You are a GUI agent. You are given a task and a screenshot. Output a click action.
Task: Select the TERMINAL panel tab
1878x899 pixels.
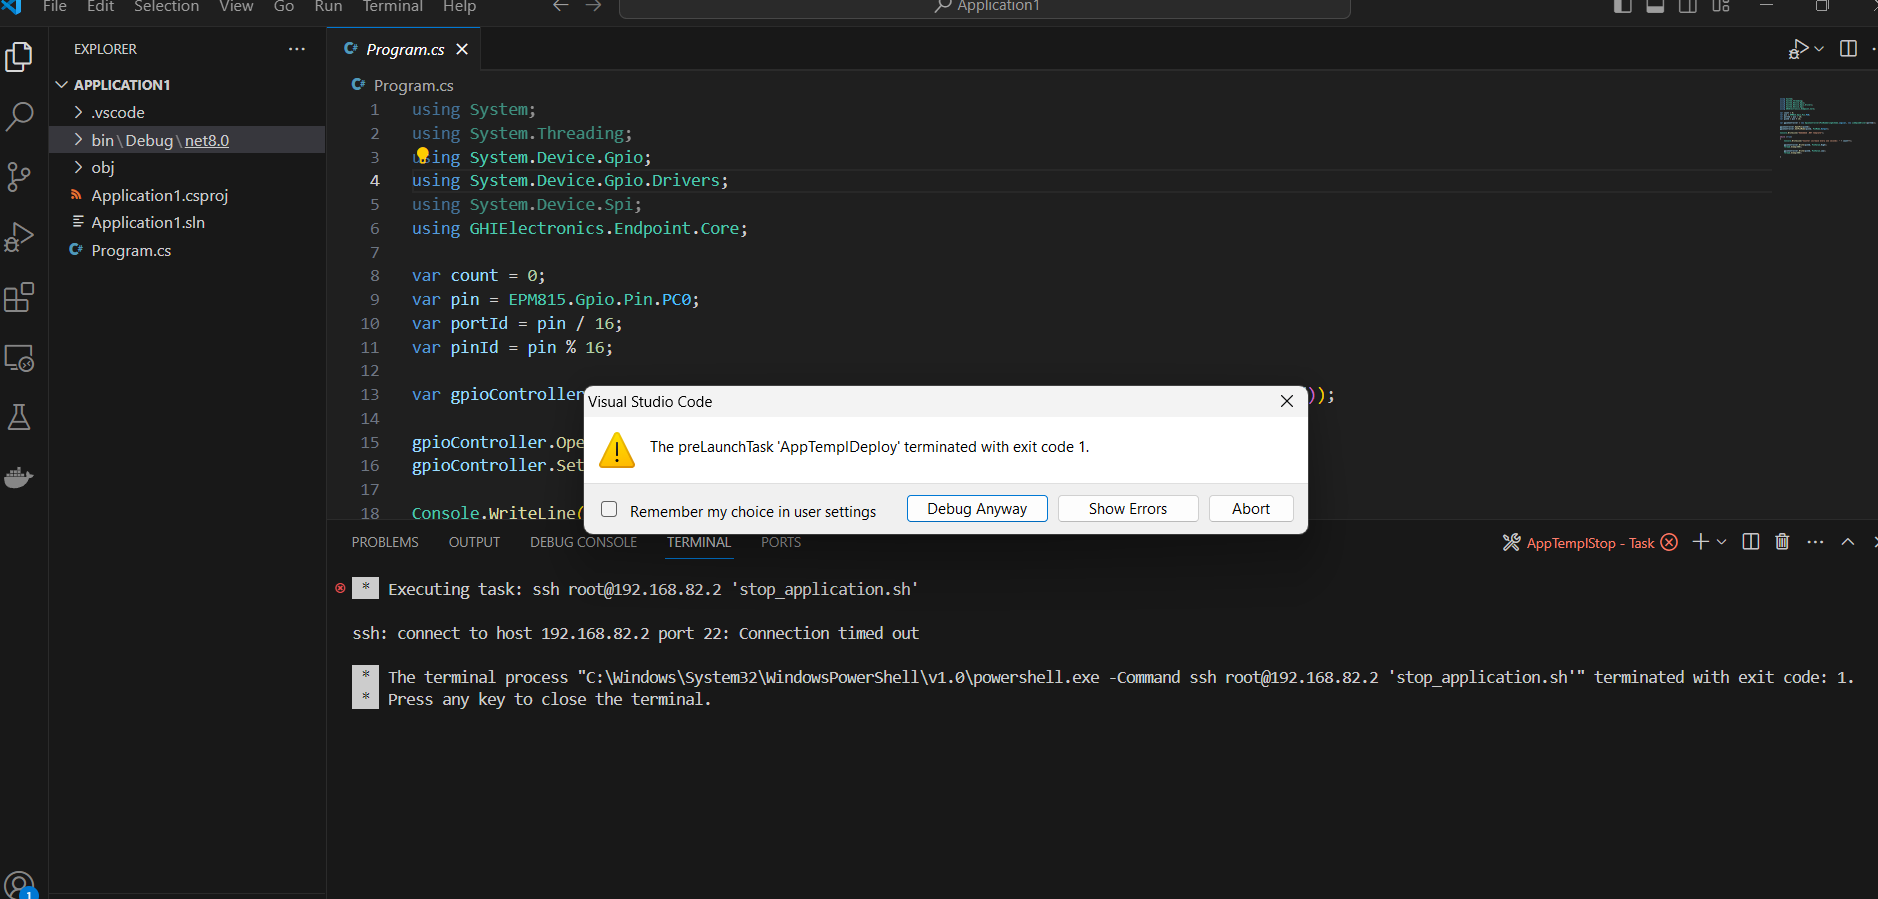(x=699, y=542)
